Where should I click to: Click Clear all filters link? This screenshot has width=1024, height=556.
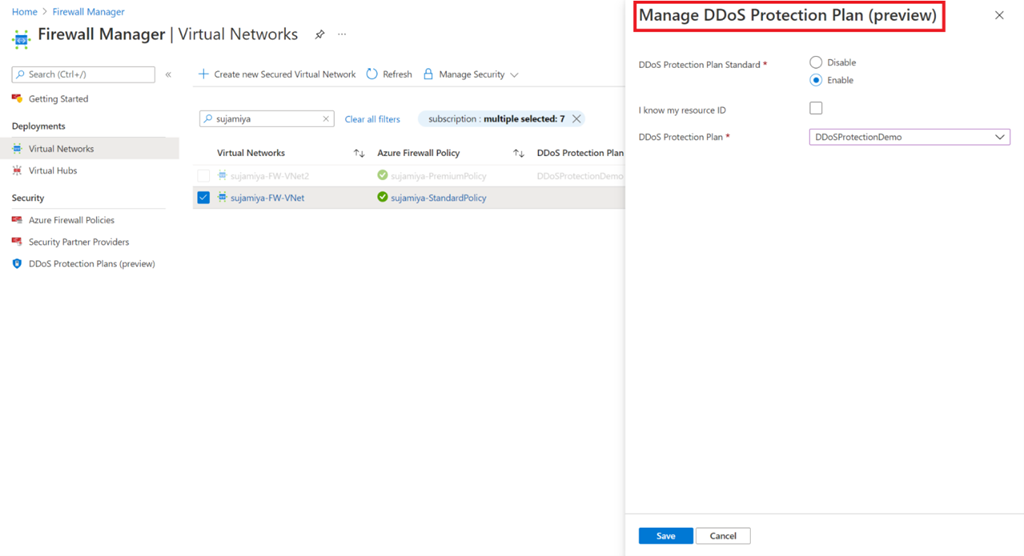pyautogui.click(x=372, y=119)
